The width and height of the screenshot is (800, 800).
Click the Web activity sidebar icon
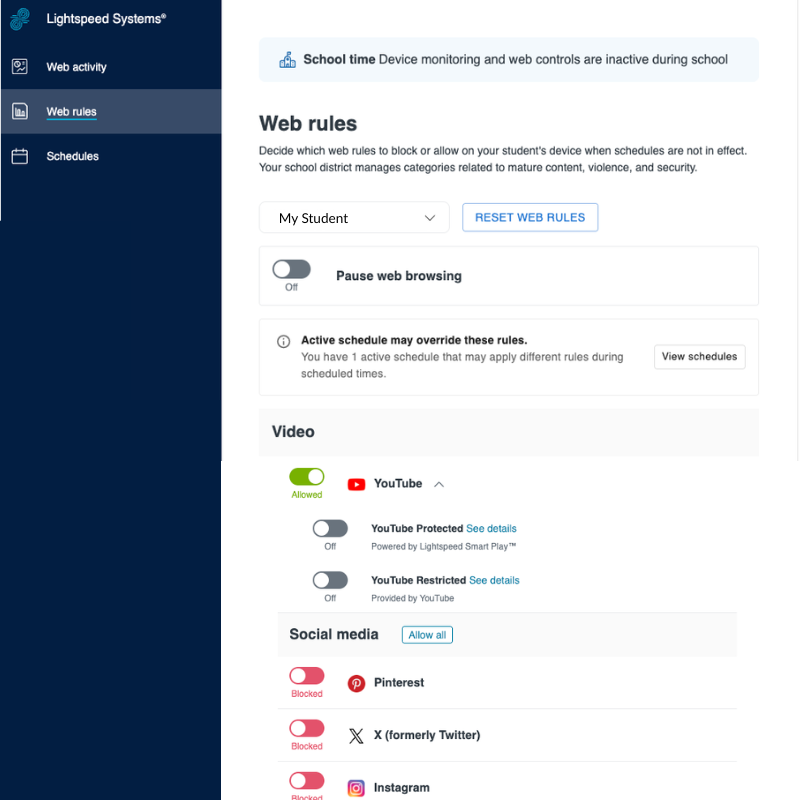(x=20, y=66)
